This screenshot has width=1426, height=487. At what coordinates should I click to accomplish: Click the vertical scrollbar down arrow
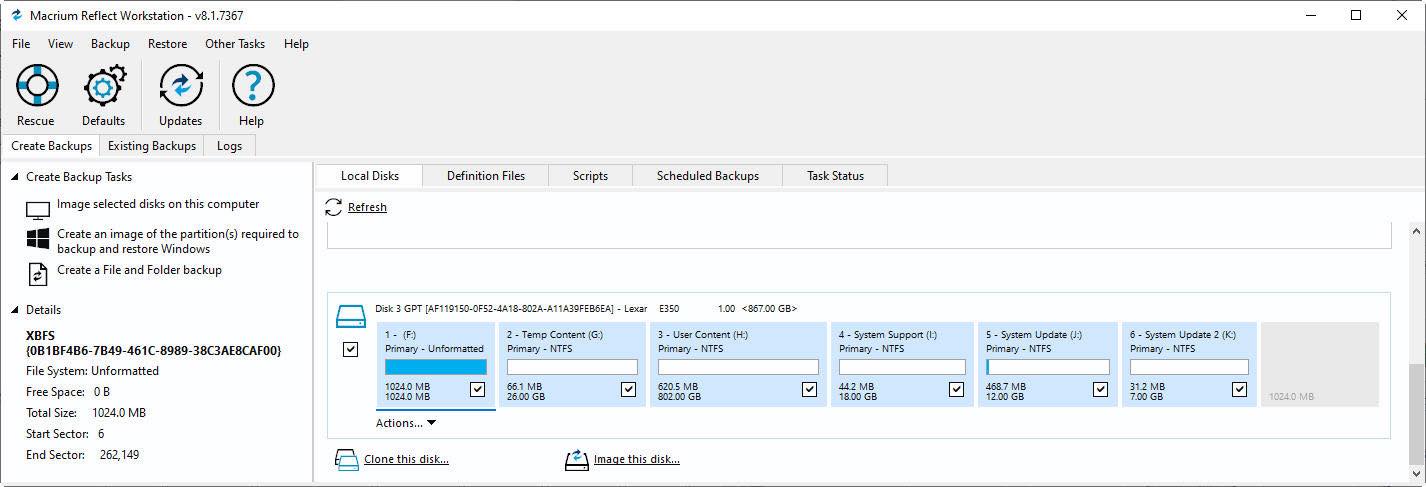(1416, 475)
